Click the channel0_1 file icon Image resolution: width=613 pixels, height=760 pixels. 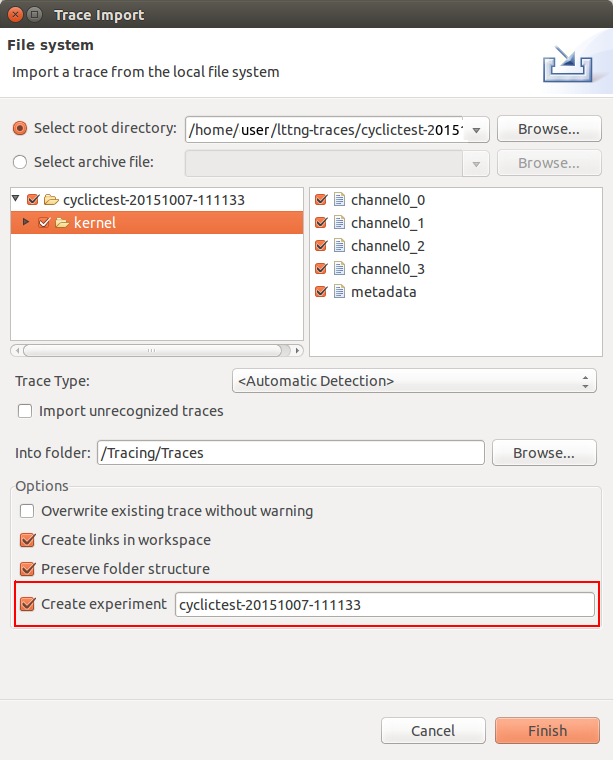click(x=338, y=223)
